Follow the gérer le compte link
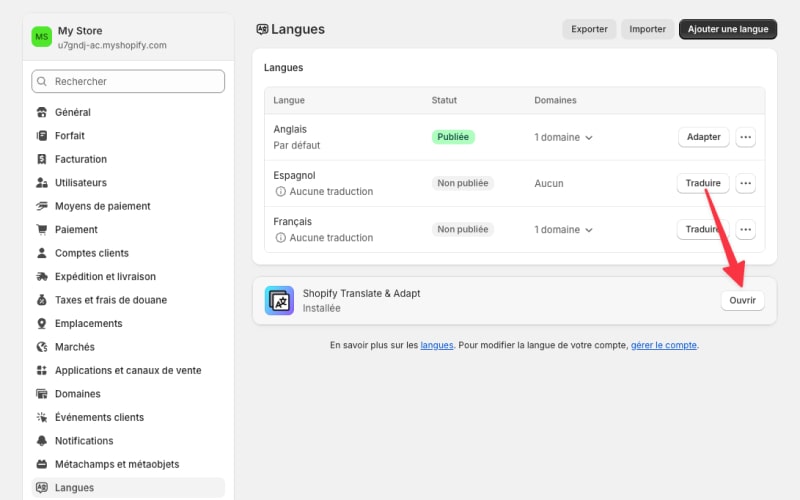The width and height of the screenshot is (800, 500). pos(664,345)
